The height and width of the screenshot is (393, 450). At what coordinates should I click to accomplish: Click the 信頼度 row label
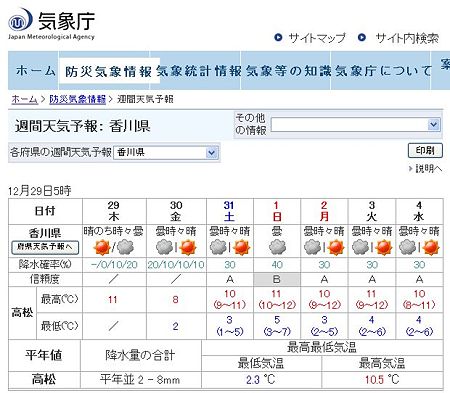(x=45, y=279)
